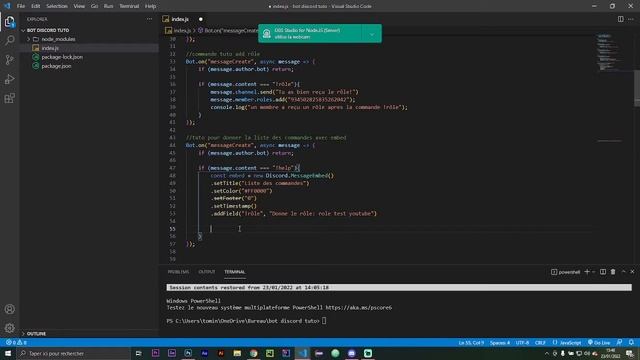Open the Search view in activity bar
This screenshot has height=360, width=640.
9,40
